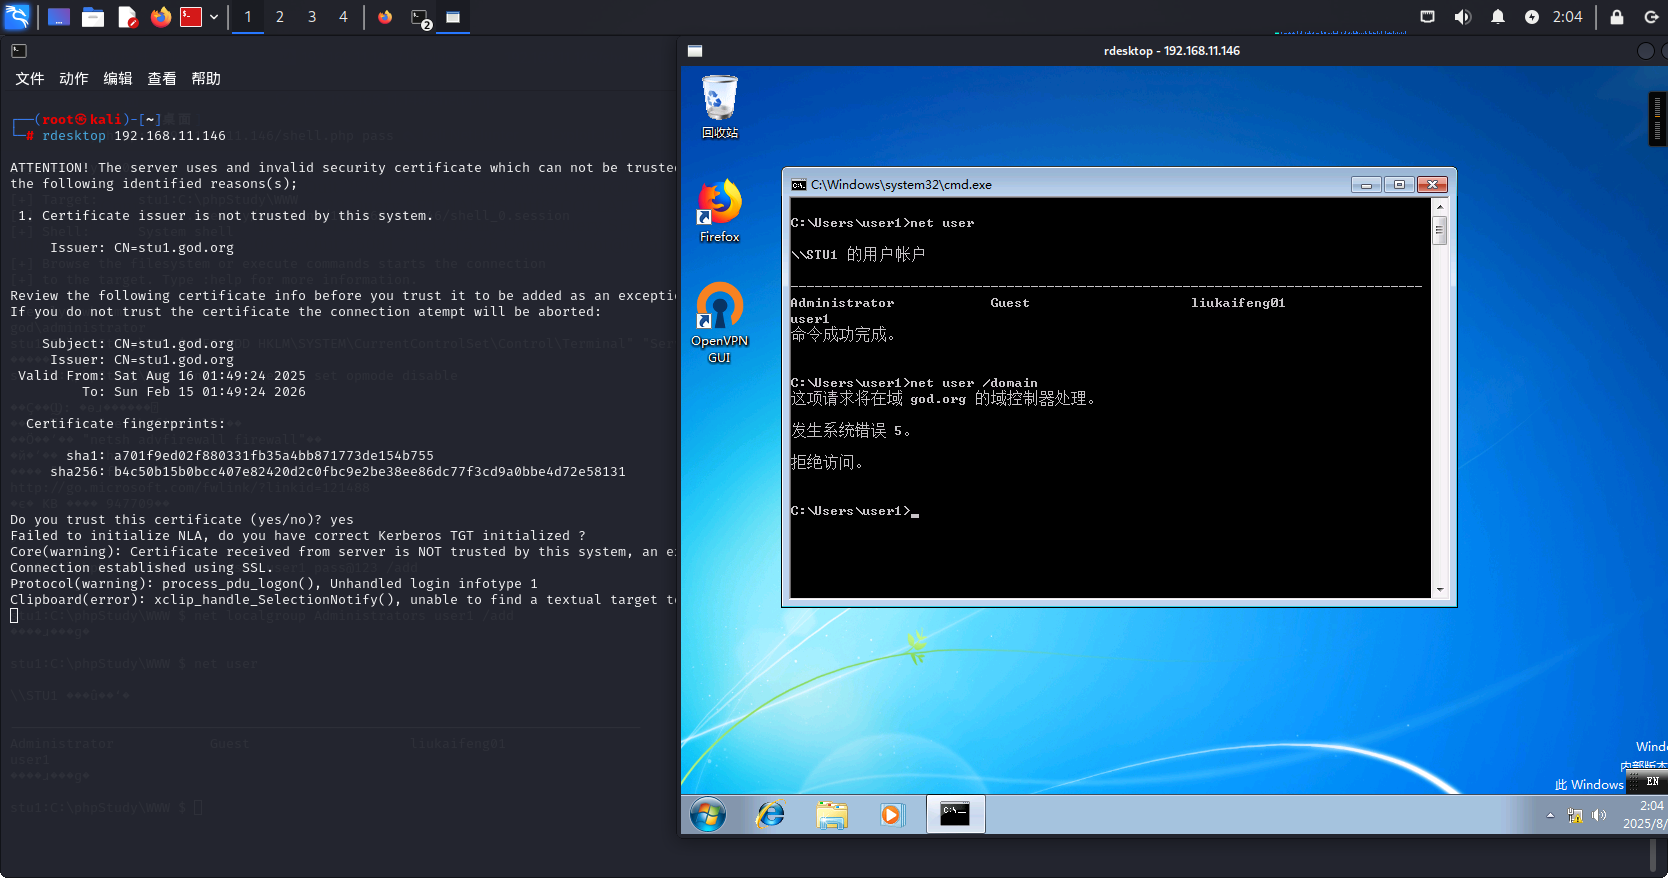The height and width of the screenshot is (878, 1668).
Task: Select cmd window button on Windows taskbar
Action: [x=955, y=815]
